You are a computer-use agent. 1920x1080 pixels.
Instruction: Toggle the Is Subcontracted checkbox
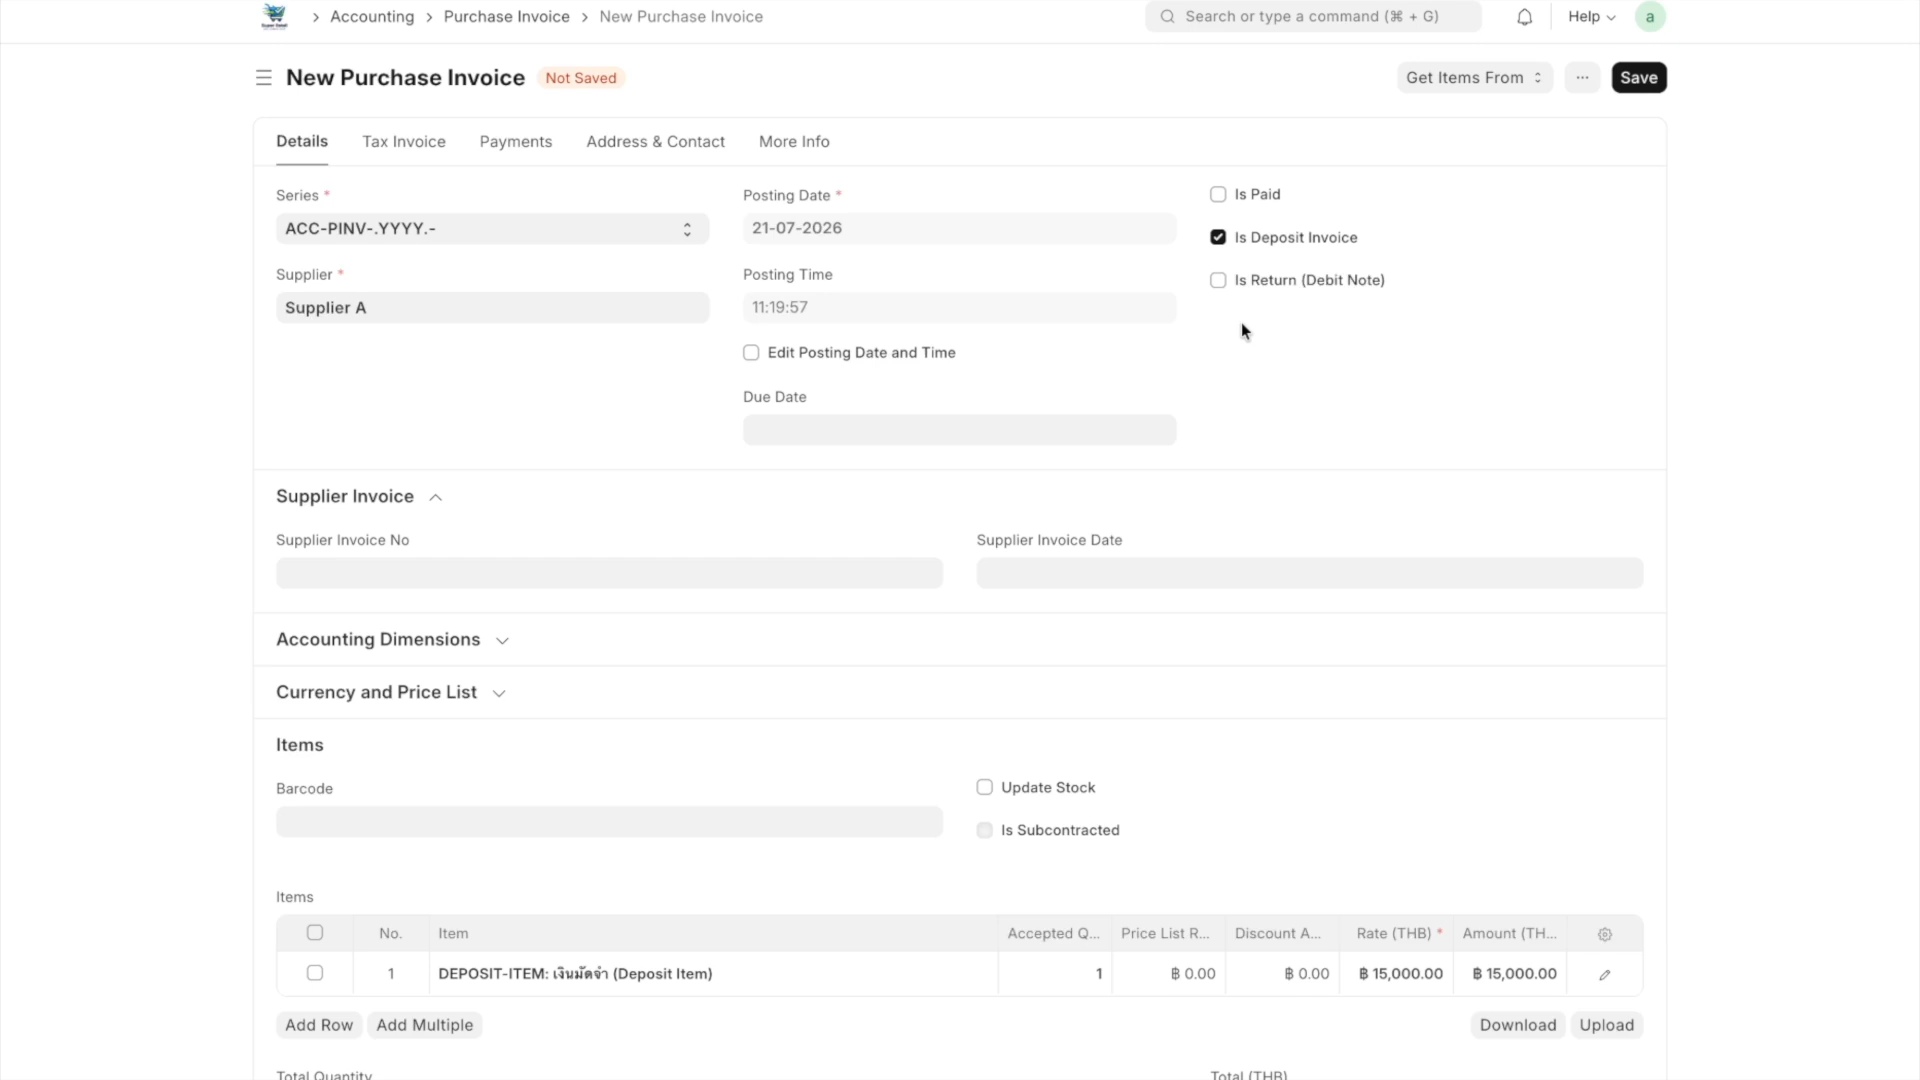click(985, 831)
